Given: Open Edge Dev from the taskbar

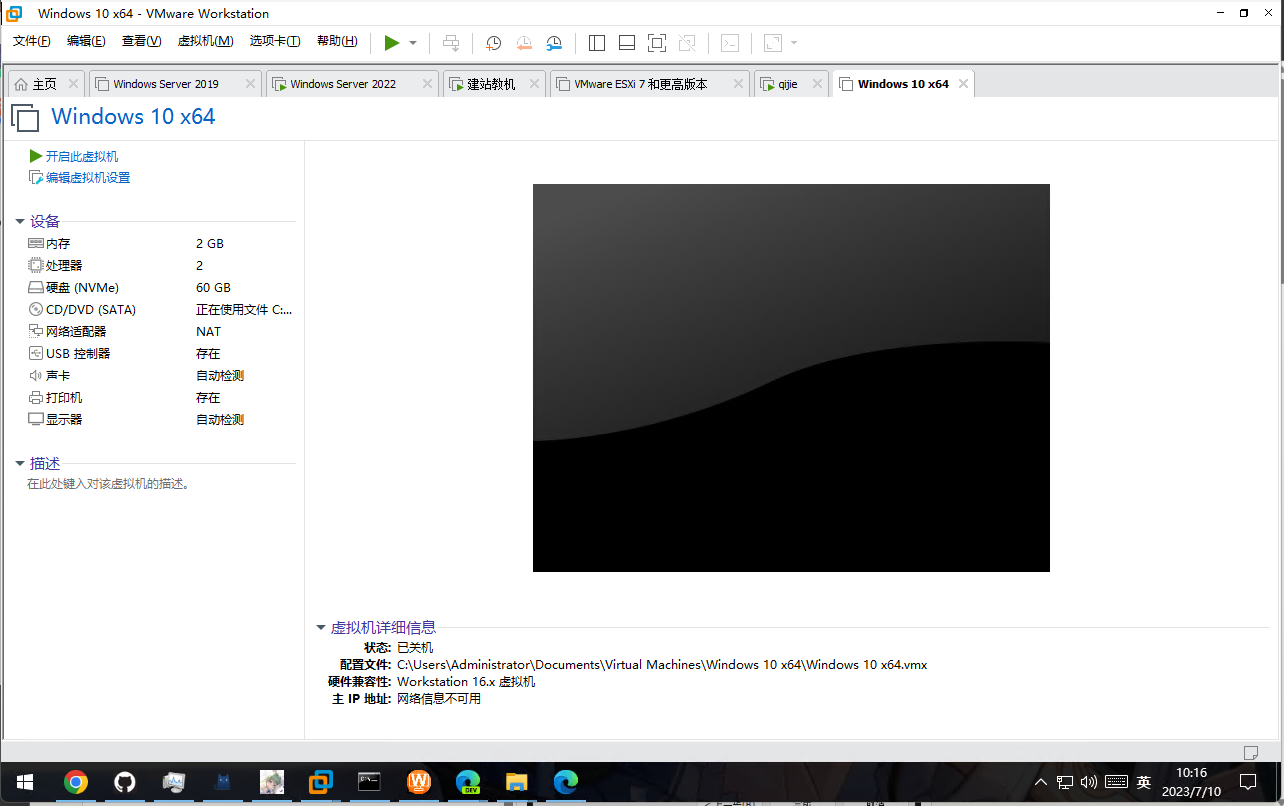Looking at the screenshot, I should pyautogui.click(x=467, y=782).
